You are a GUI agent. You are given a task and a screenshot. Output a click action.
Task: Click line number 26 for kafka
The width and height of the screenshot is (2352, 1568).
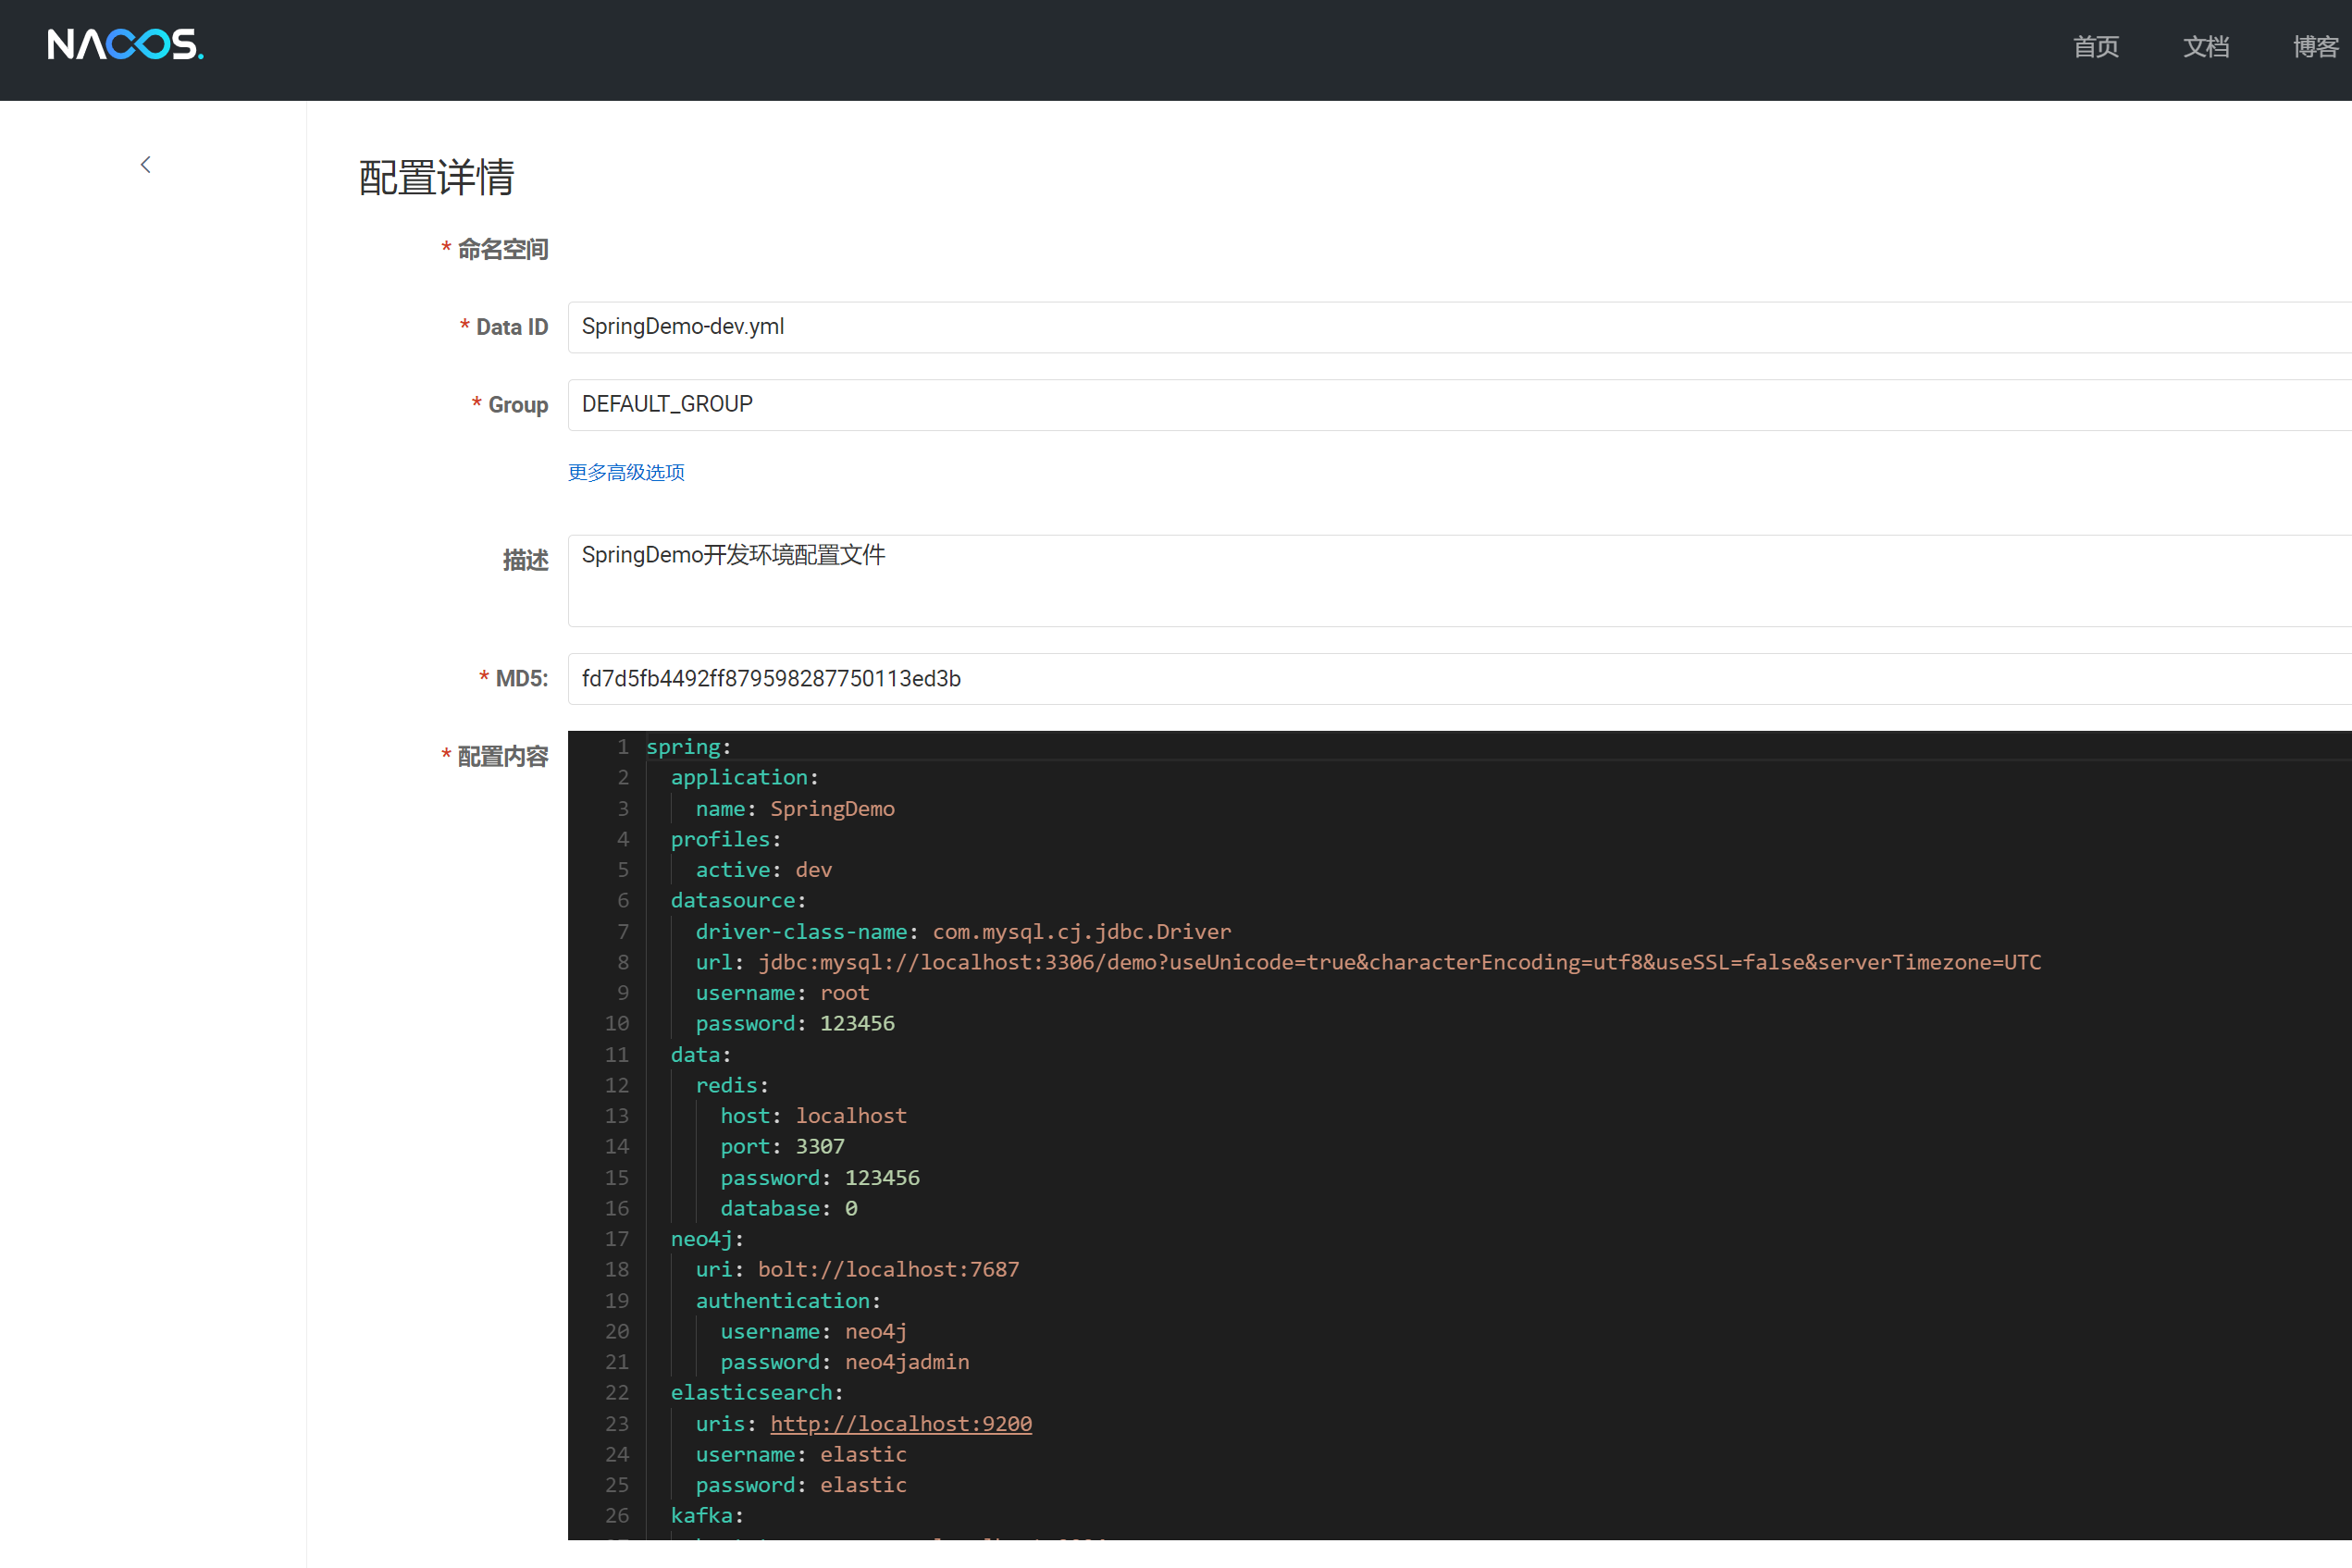(617, 1515)
